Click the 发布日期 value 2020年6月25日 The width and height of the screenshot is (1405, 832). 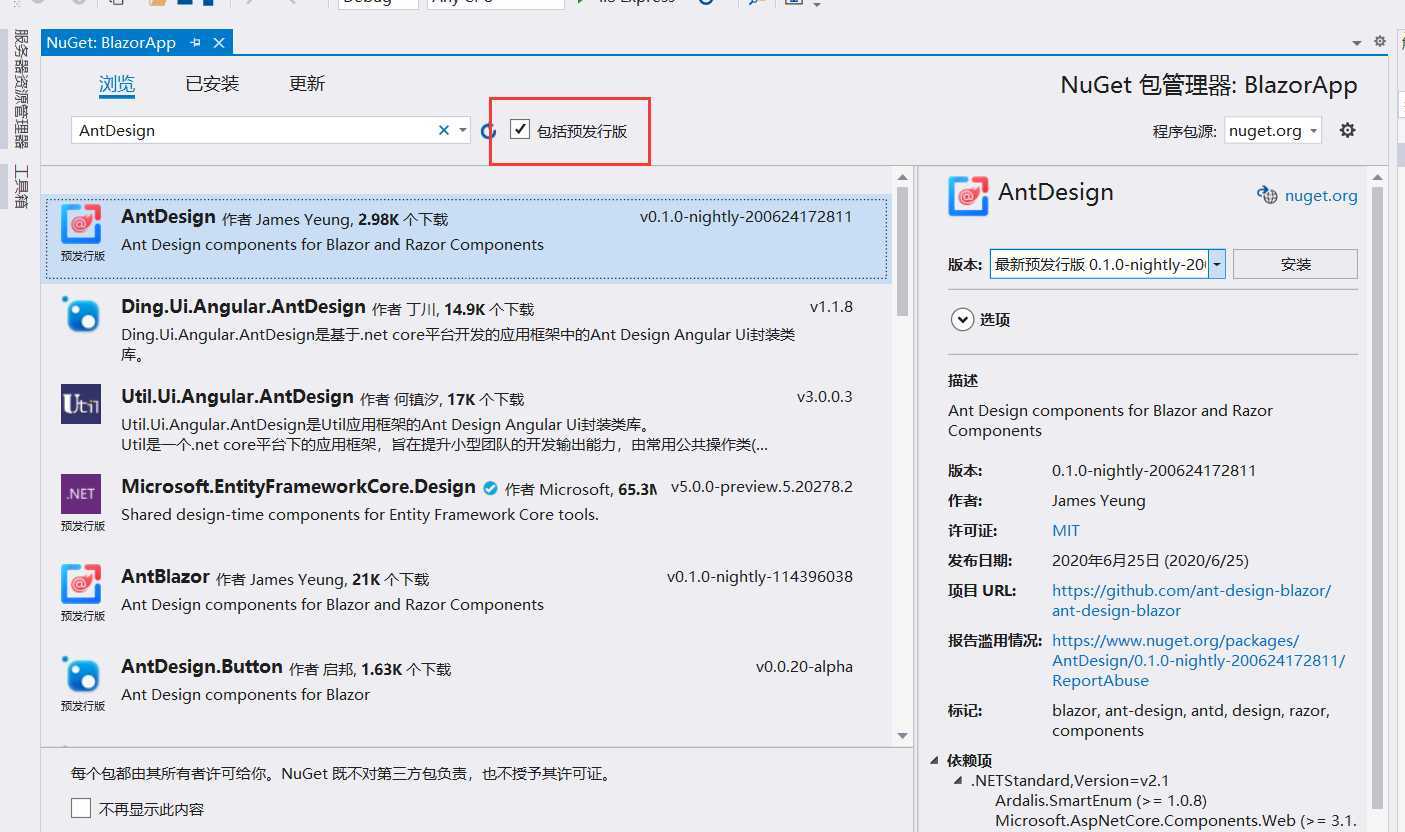(1150, 560)
